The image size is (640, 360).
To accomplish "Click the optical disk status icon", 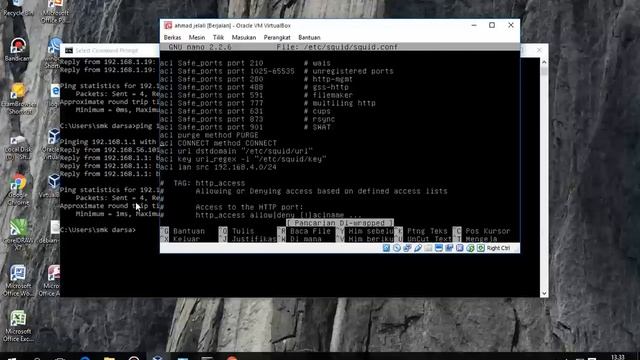I will 397,248.
